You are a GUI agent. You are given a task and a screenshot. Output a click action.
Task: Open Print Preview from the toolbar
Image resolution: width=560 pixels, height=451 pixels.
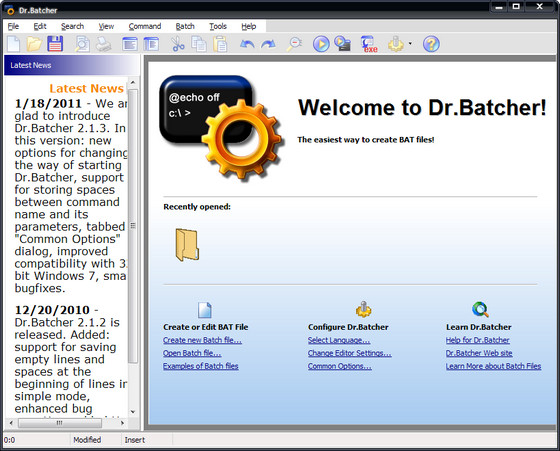pyautogui.click(x=82, y=44)
